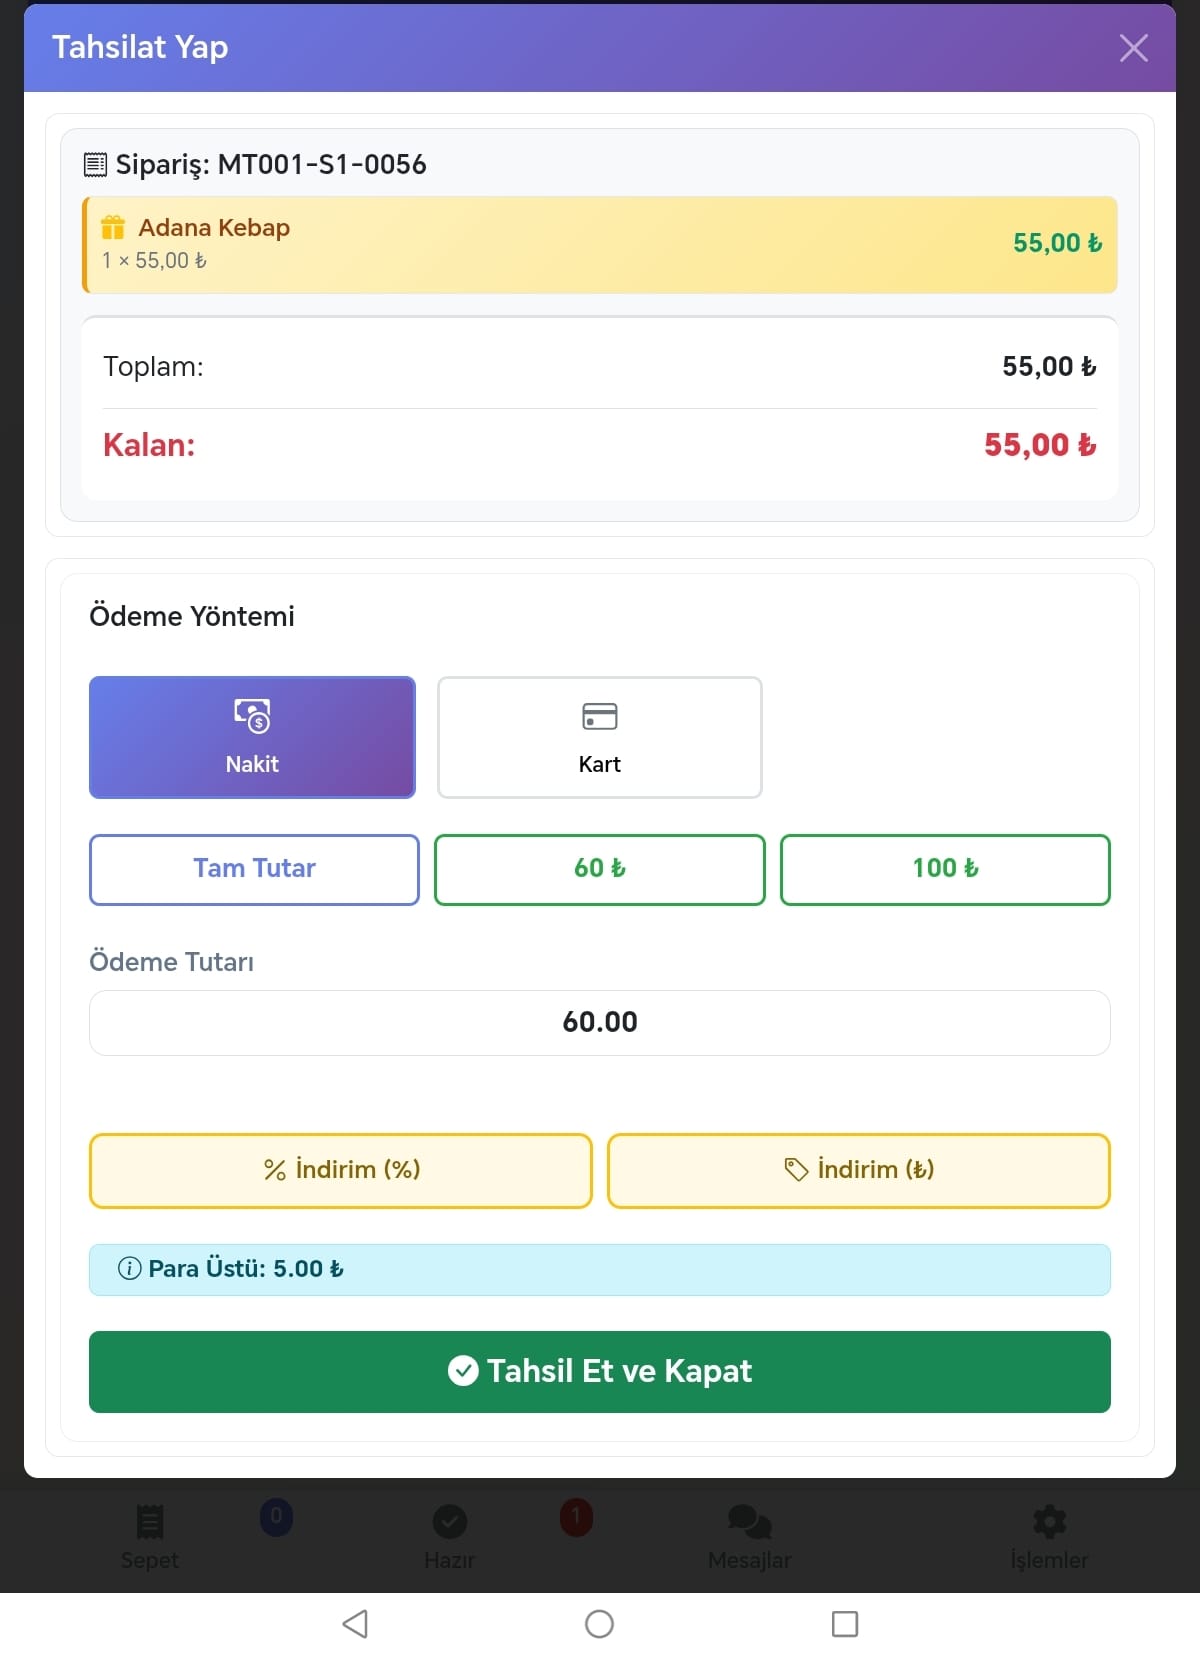Screen dimensions: 1200x1655
Task: Select Nakit cash payment method
Action: [252, 737]
